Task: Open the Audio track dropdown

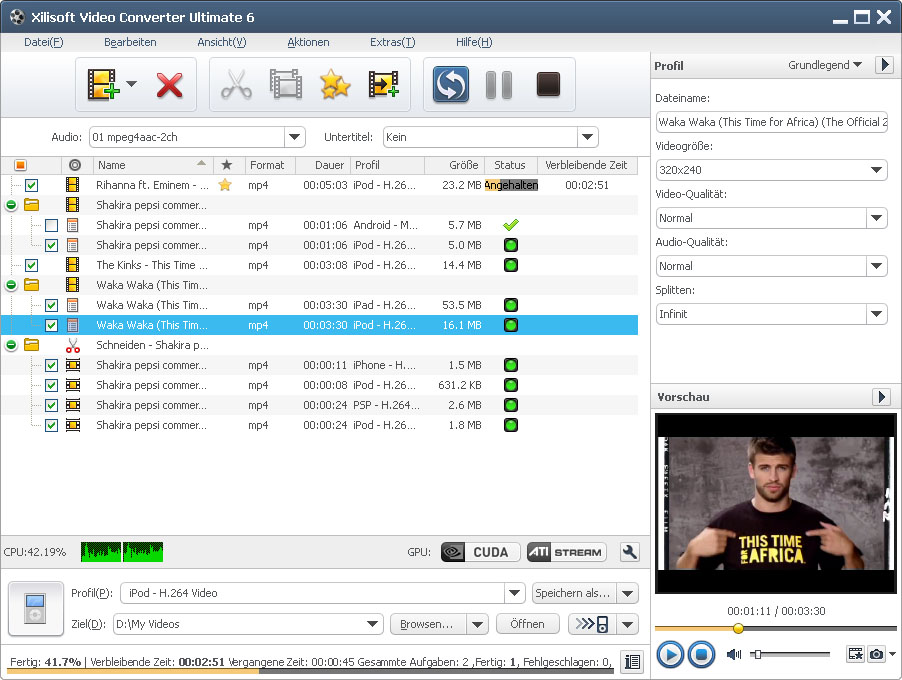Action: 295,137
